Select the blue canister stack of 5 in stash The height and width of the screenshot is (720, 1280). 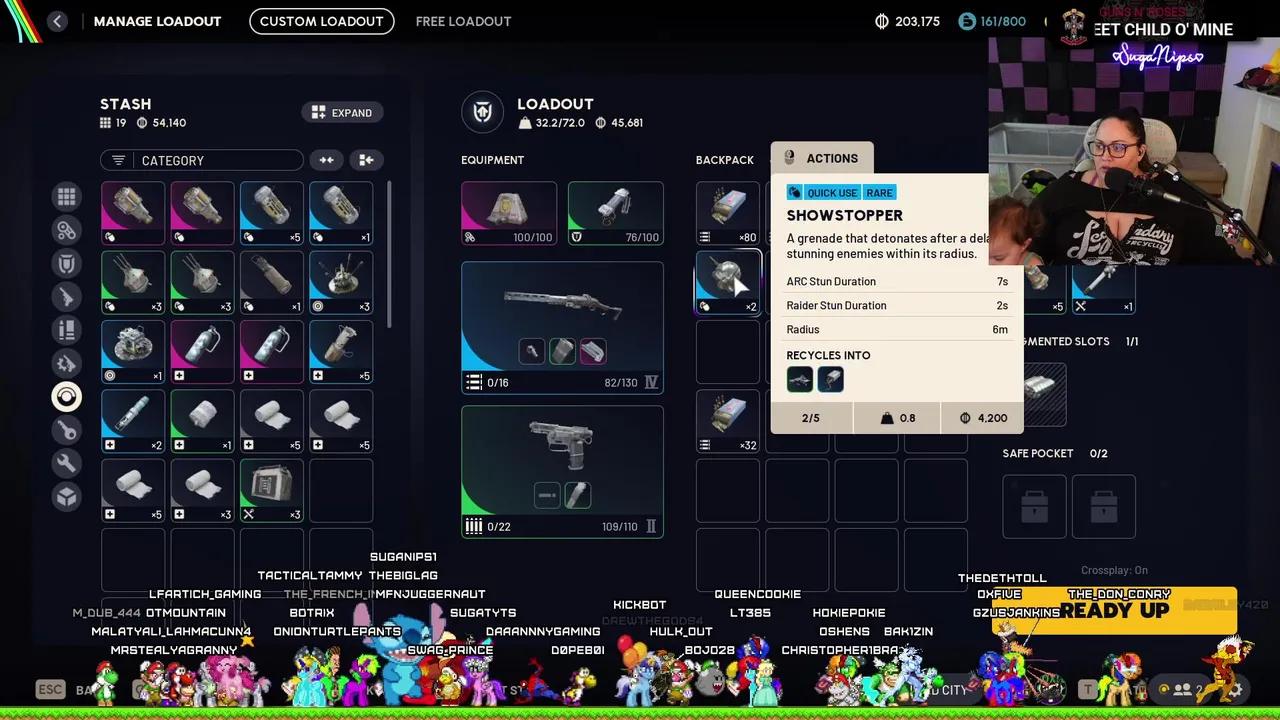click(x=271, y=213)
